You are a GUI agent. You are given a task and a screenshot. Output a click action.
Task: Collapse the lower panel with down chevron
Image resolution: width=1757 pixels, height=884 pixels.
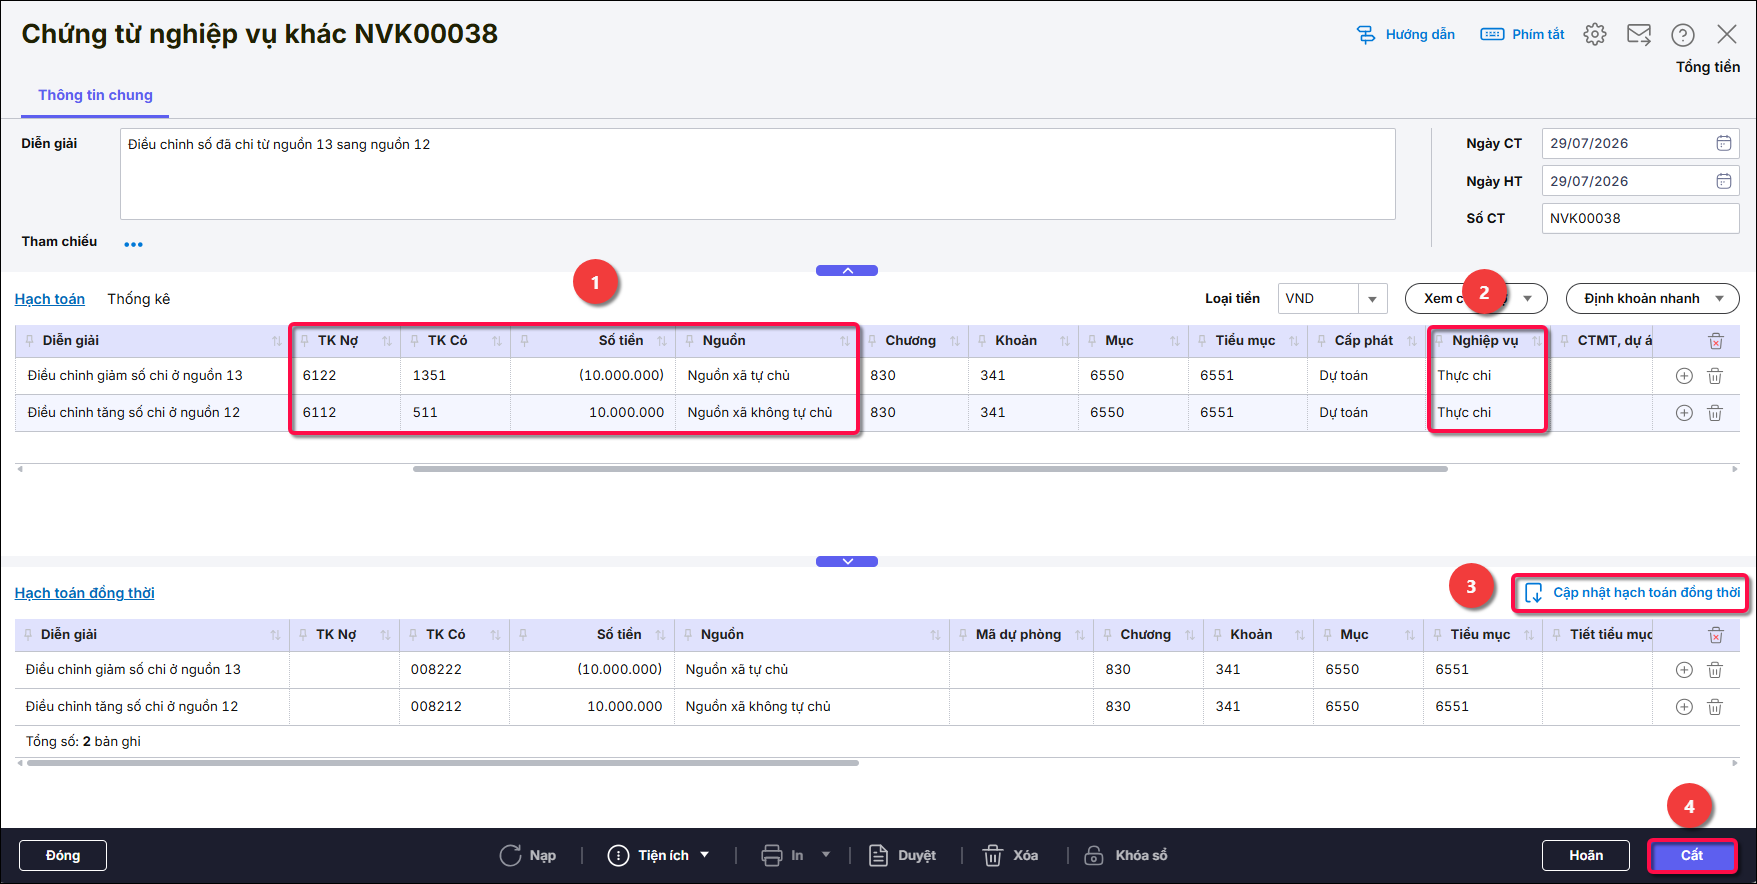(847, 562)
